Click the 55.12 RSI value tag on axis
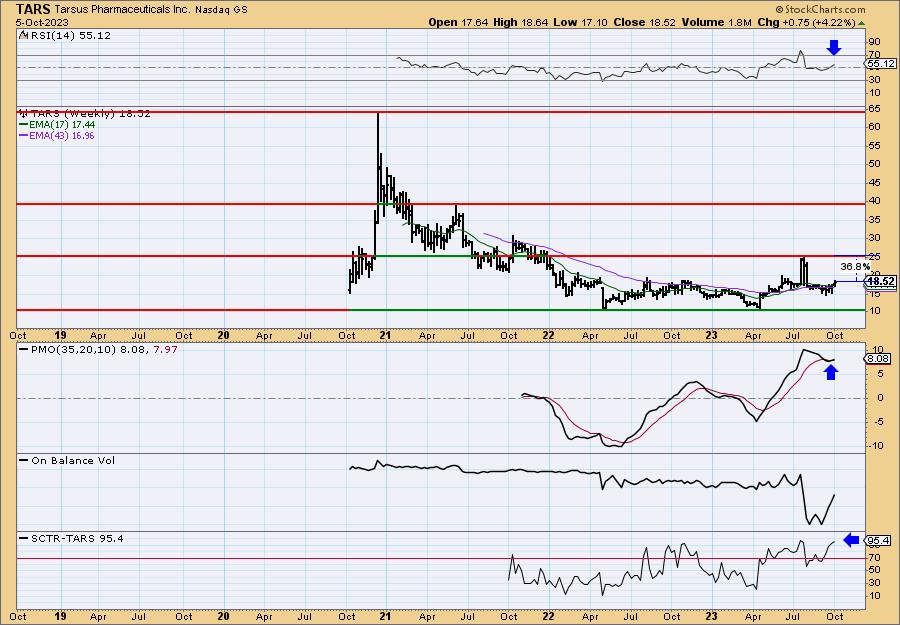The height and width of the screenshot is (625, 900). tap(881, 64)
